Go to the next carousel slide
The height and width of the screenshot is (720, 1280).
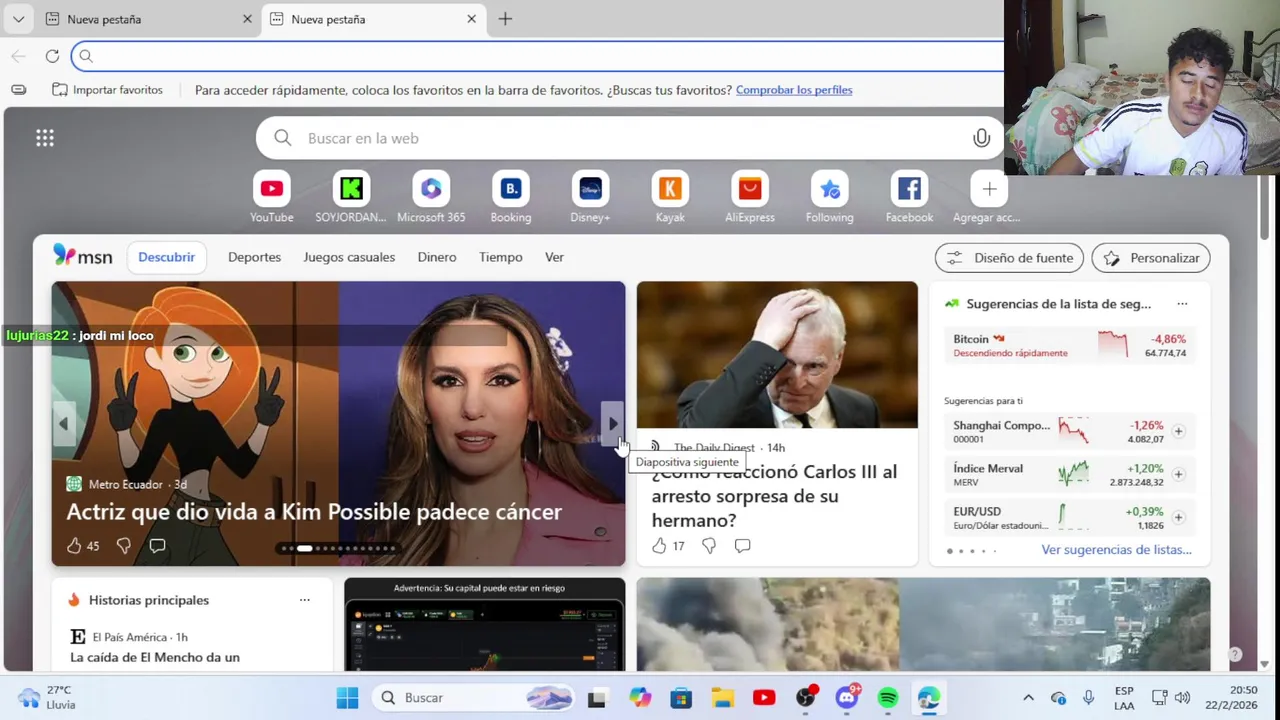click(x=612, y=424)
